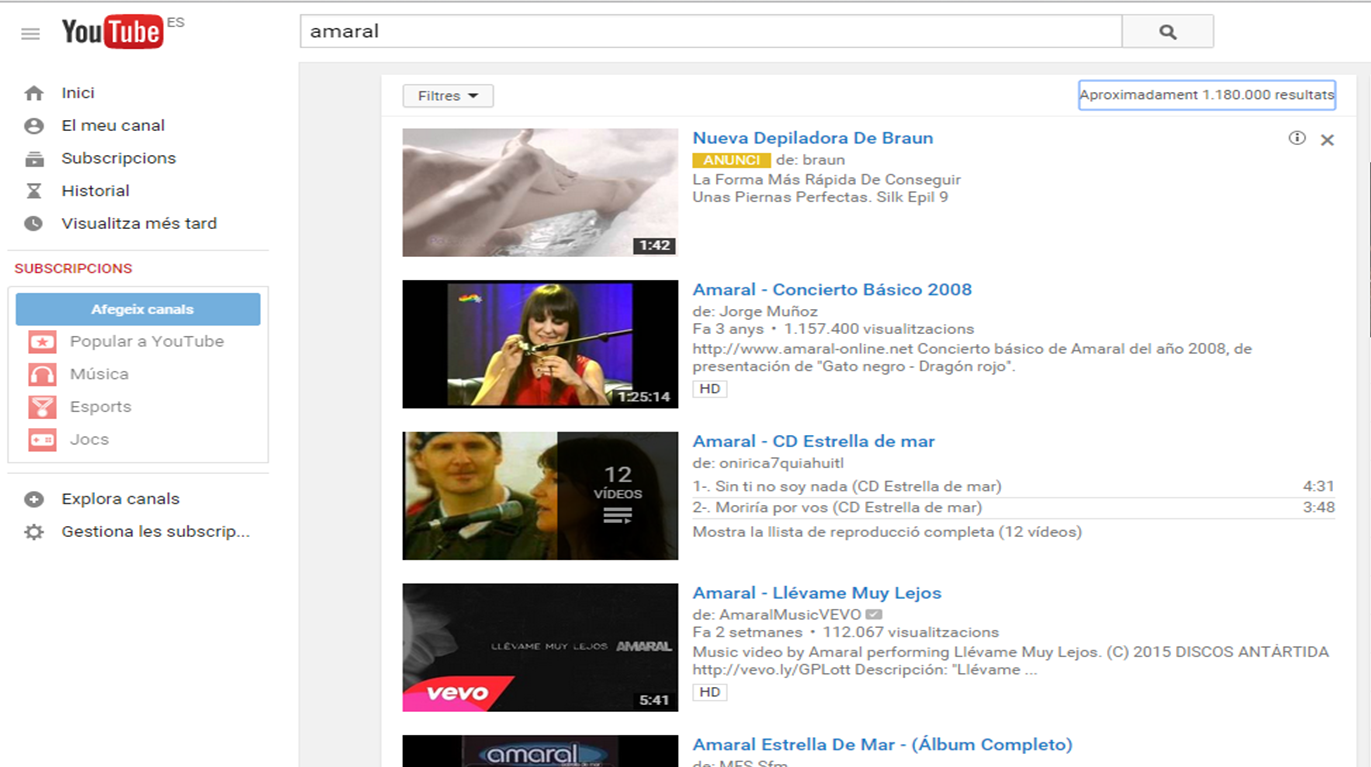Click the search field containing amaral
Screen dimensions: 1371x767
pyautogui.click(x=711, y=32)
